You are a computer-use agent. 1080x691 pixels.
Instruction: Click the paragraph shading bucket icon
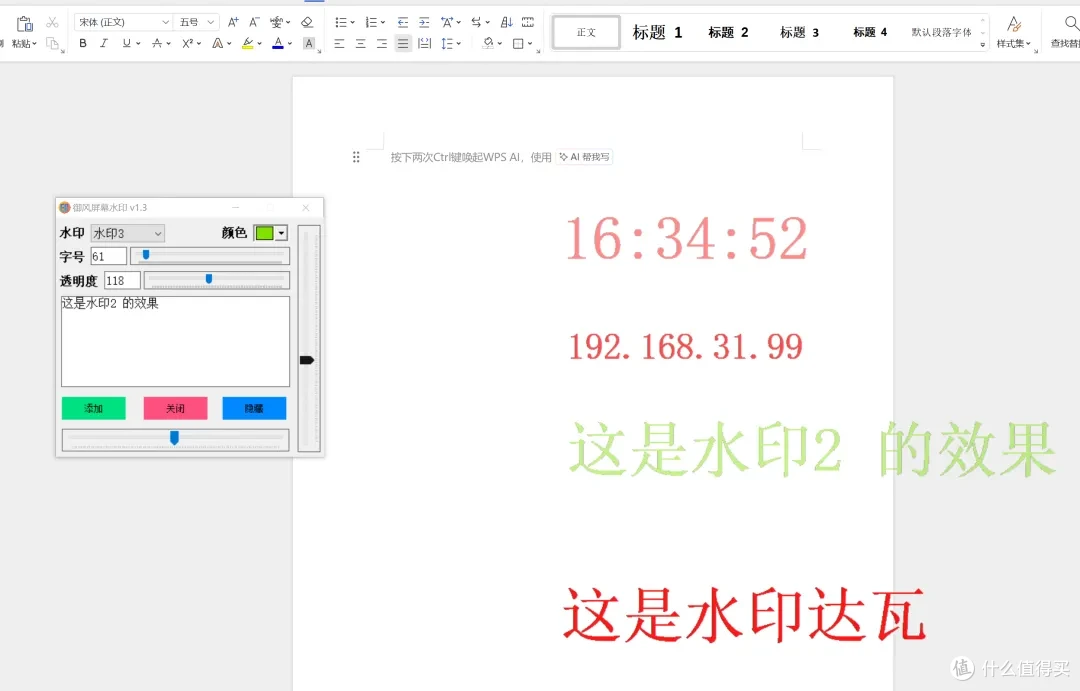488,43
